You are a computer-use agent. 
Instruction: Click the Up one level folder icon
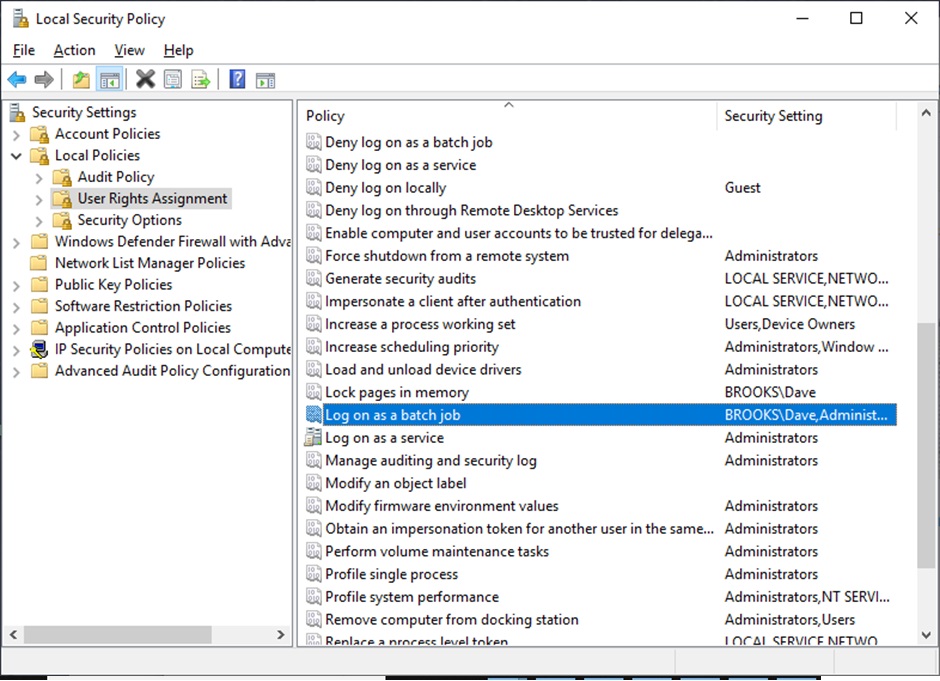coord(81,79)
